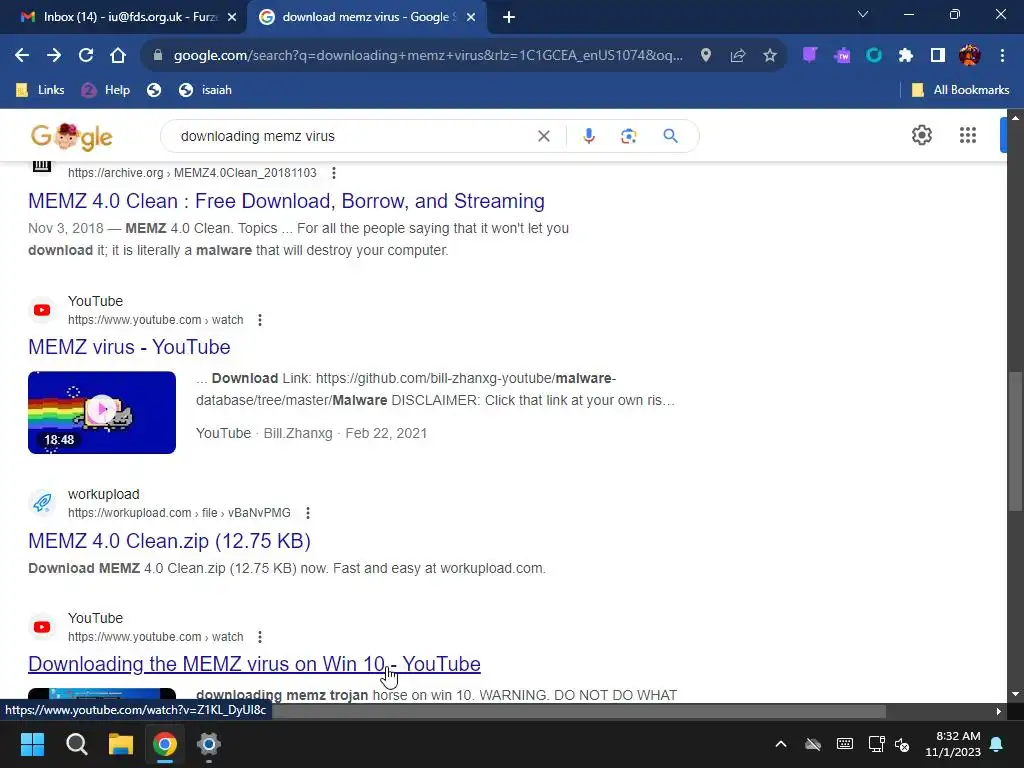Open the tab search chevron
The image size is (1024, 768).
coord(863,14)
